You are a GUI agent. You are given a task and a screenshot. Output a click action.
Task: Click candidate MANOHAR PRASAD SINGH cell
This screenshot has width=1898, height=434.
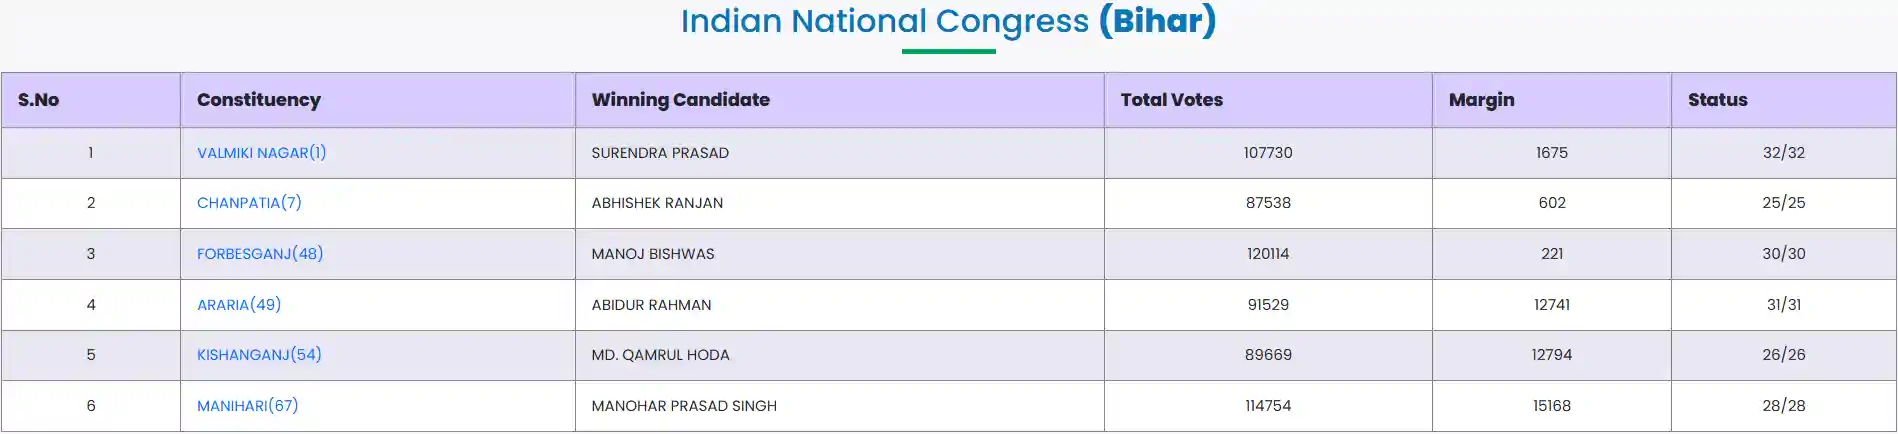(x=684, y=406)
